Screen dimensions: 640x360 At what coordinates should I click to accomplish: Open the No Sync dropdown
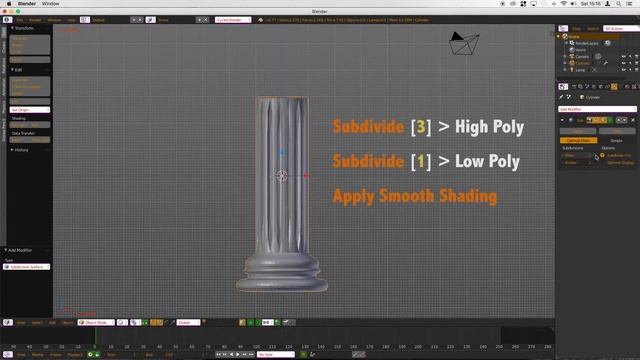tap(276, 354)
